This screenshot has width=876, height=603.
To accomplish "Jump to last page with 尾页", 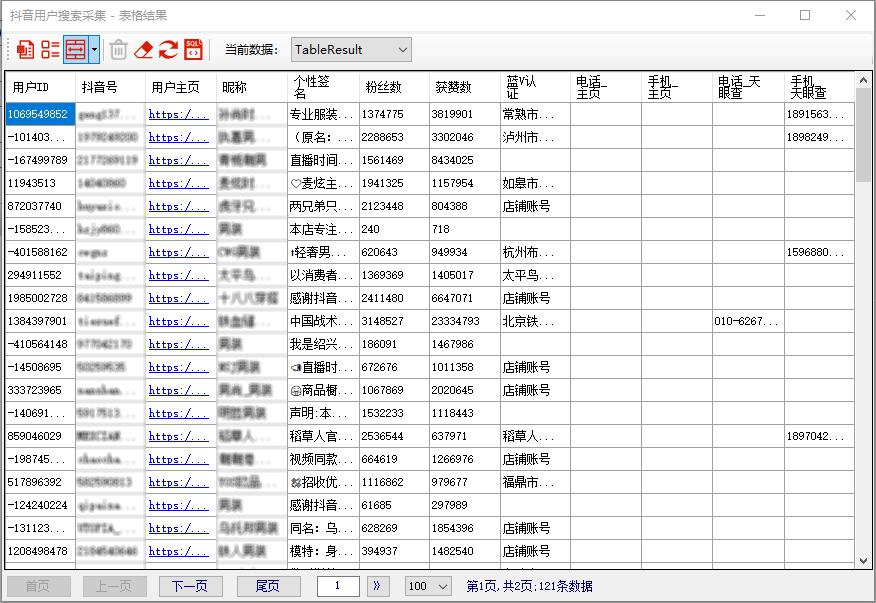I will 268,586.
